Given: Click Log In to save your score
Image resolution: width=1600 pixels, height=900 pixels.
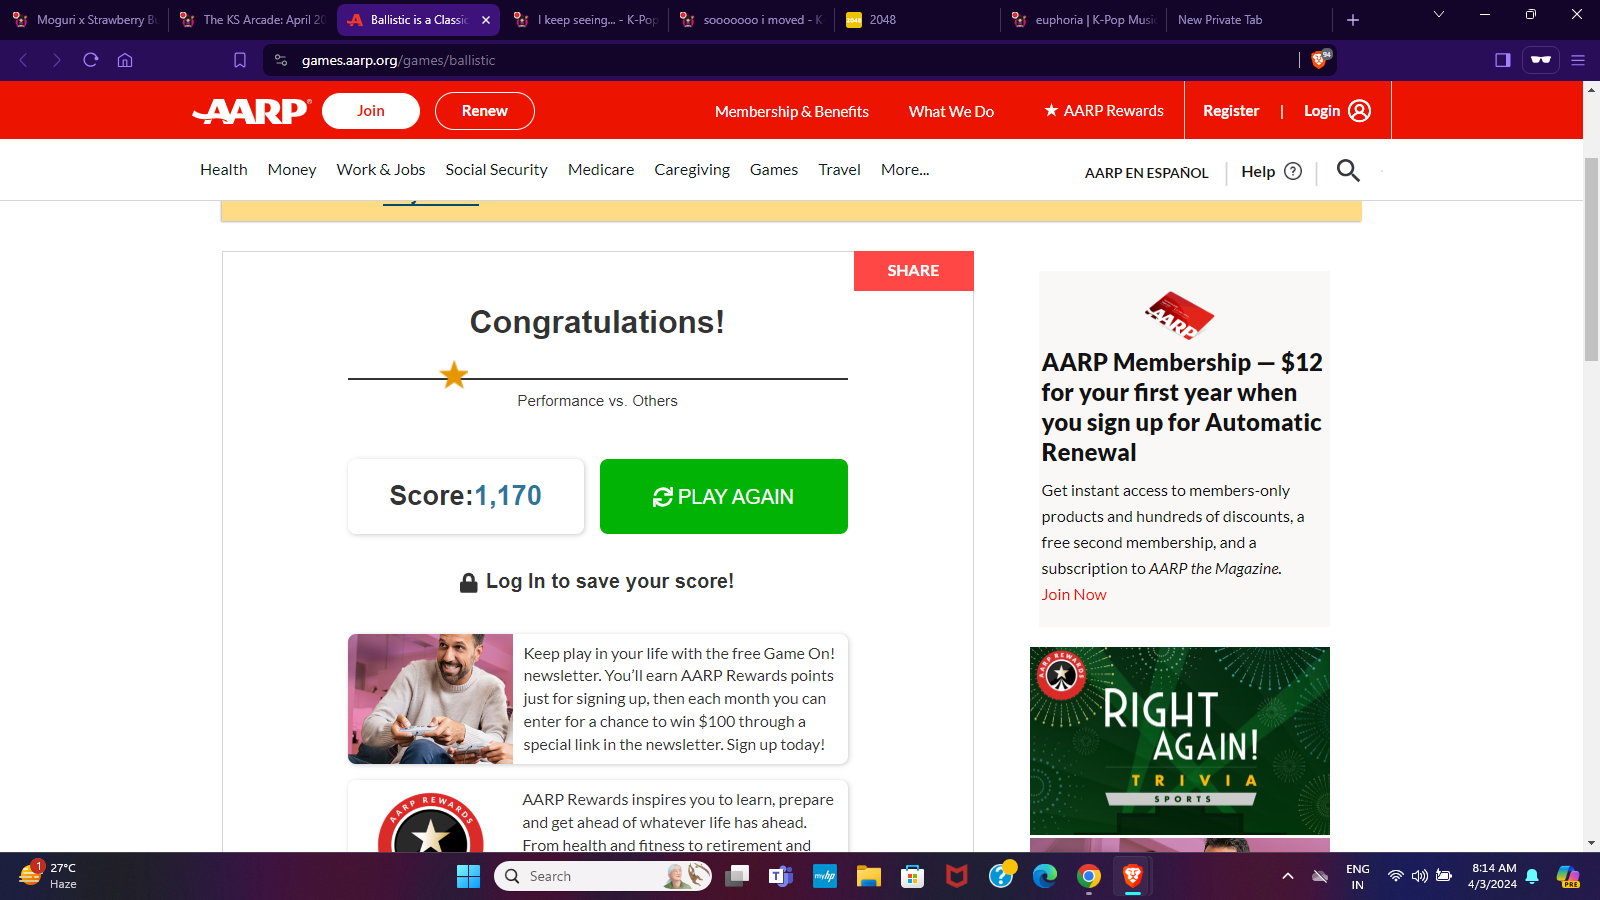Looking at the screenshot, I should pos(597,582).
